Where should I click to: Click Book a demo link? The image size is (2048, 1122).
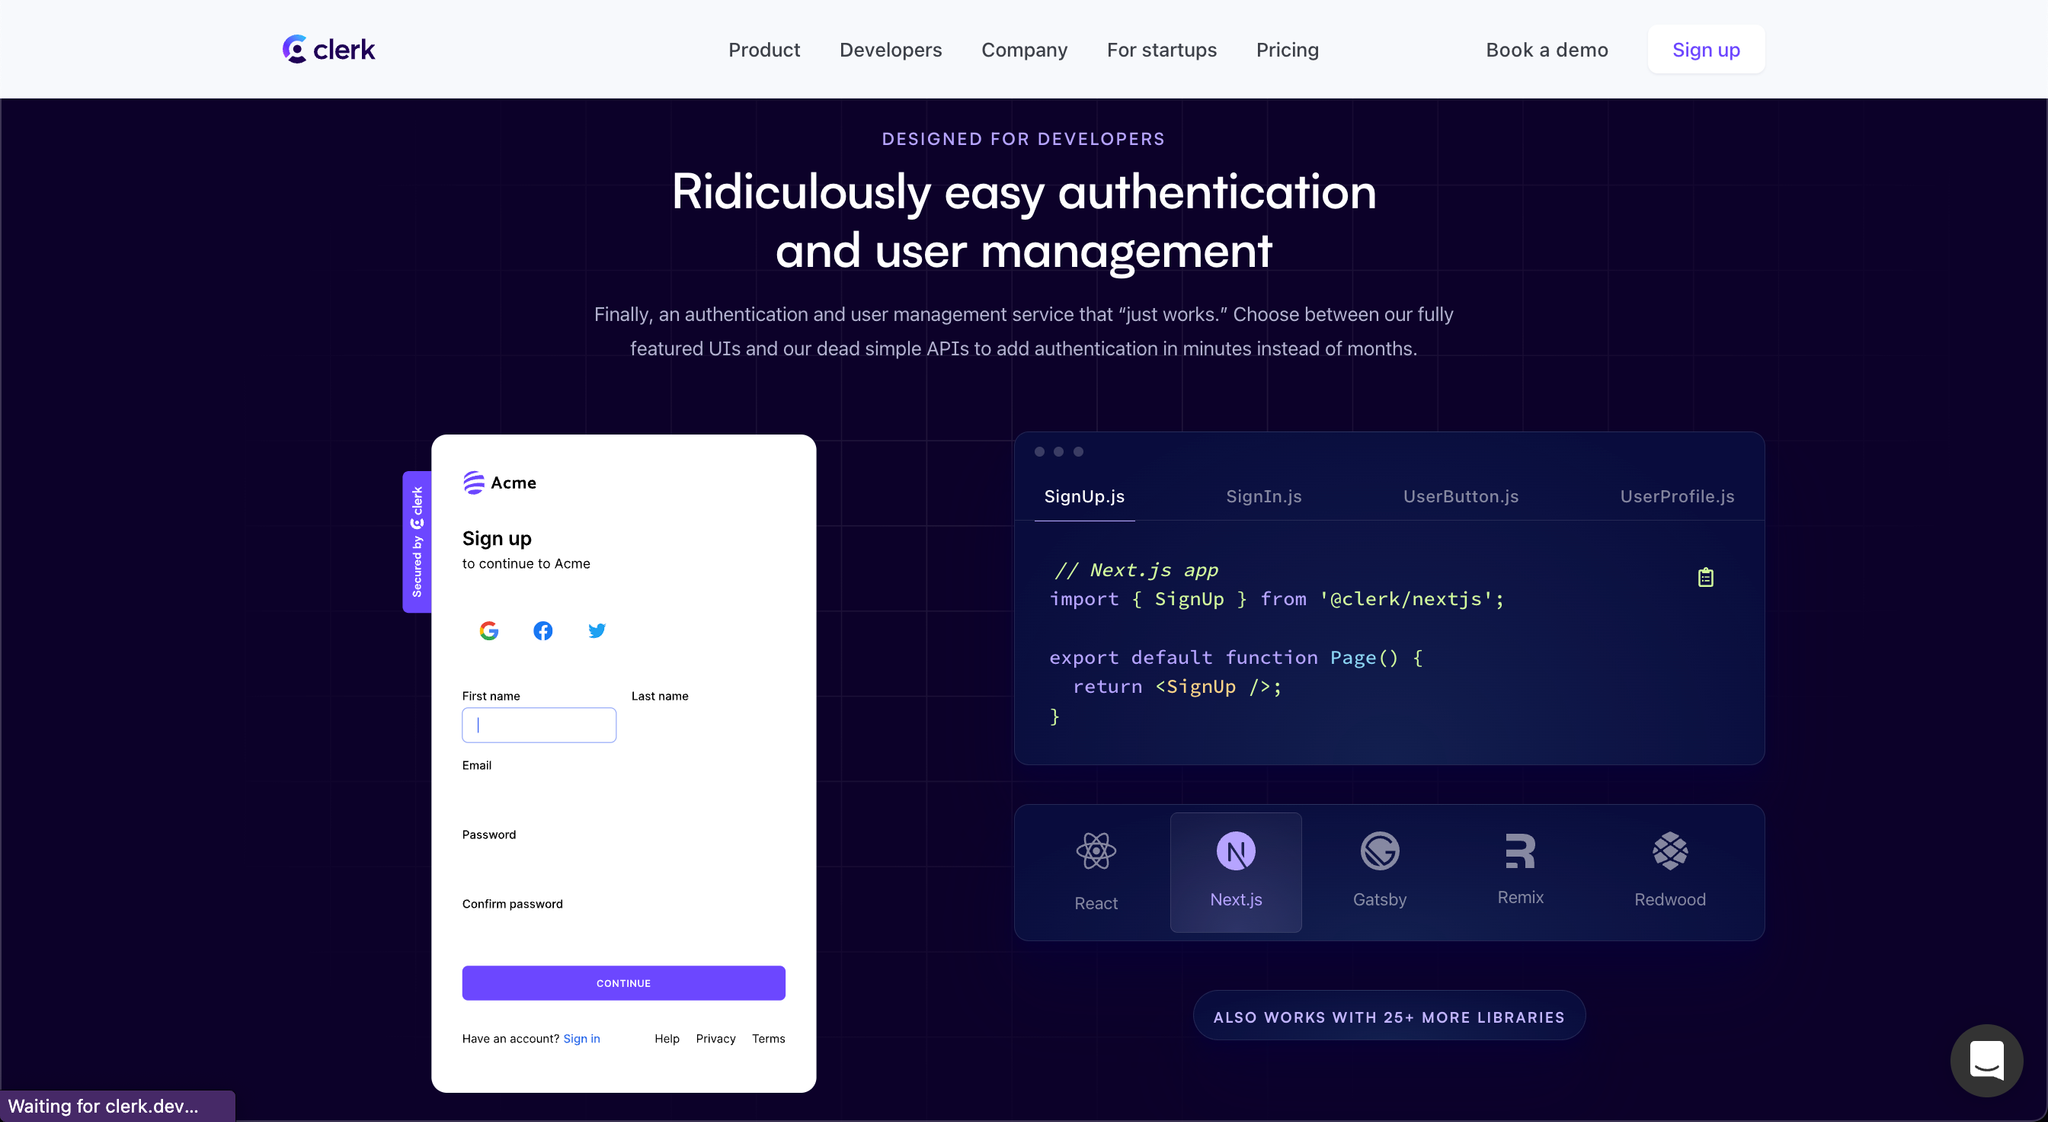(x=1547, y=50)
